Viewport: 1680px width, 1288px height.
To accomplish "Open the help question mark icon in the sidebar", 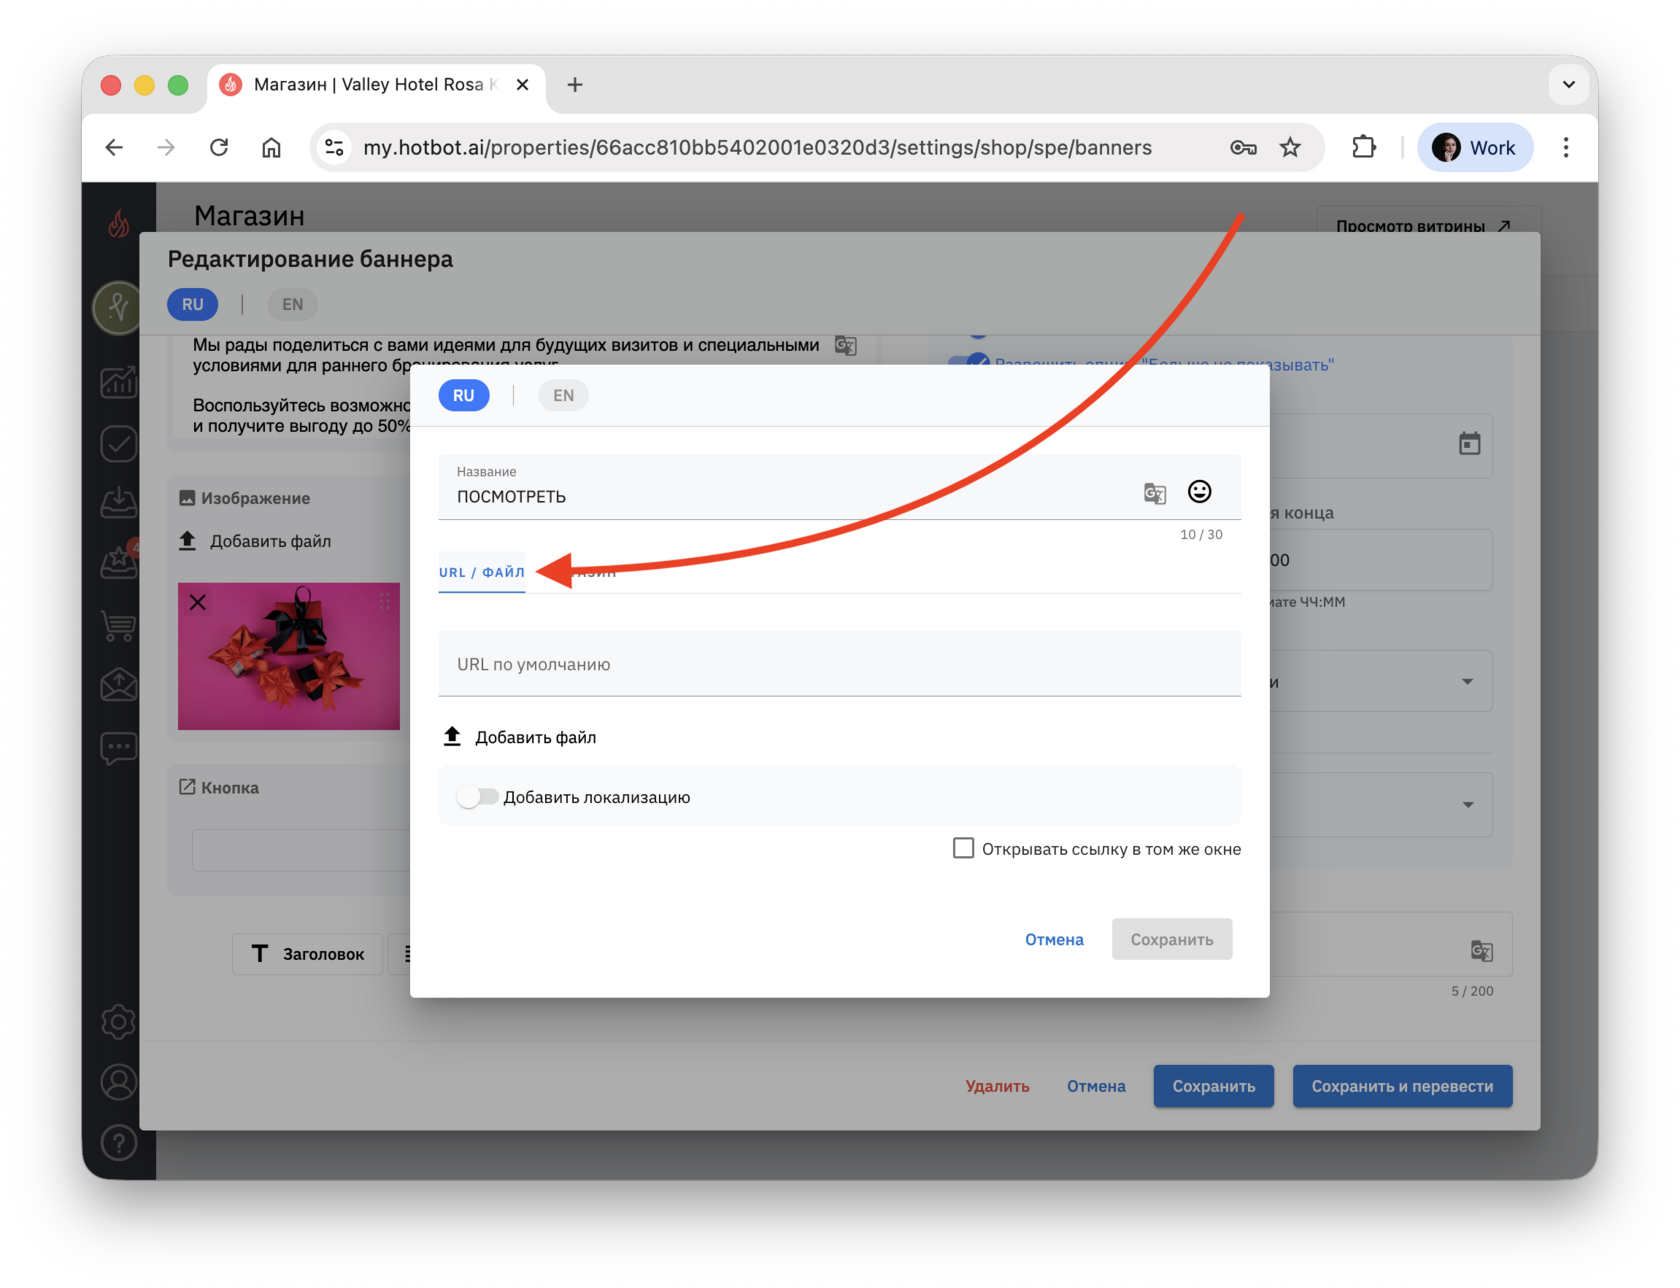I will [x=119, y=1142].
